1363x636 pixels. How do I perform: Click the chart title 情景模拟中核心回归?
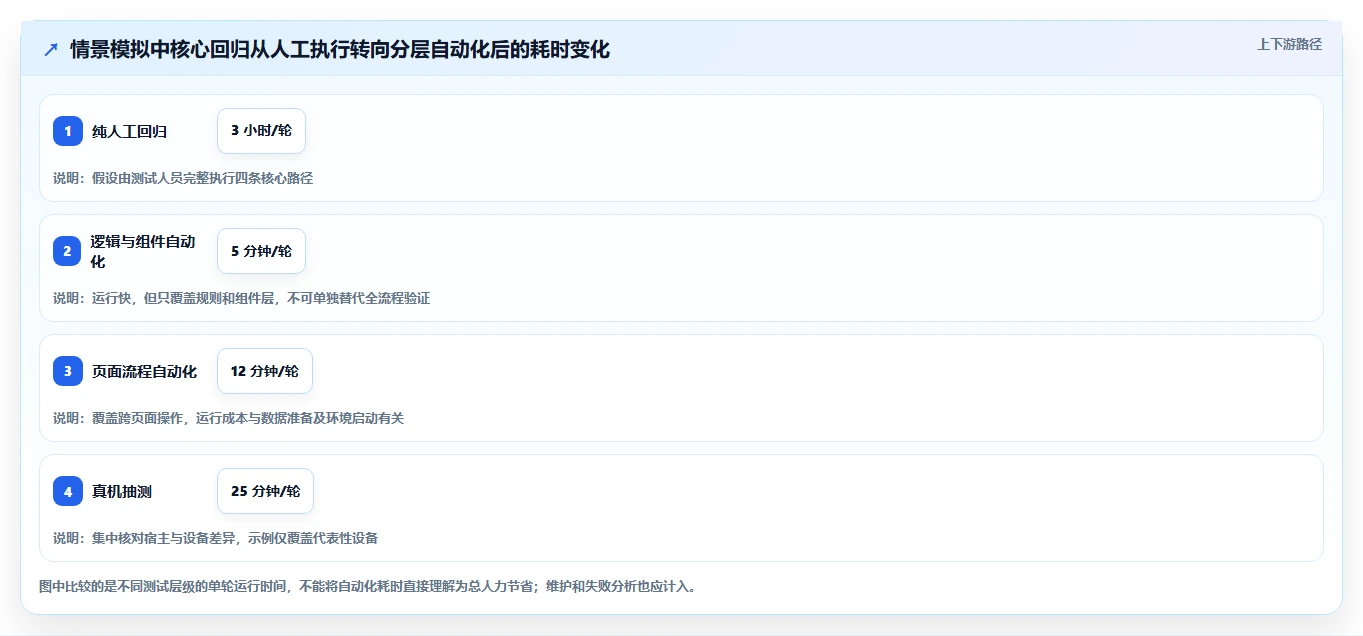340,49
